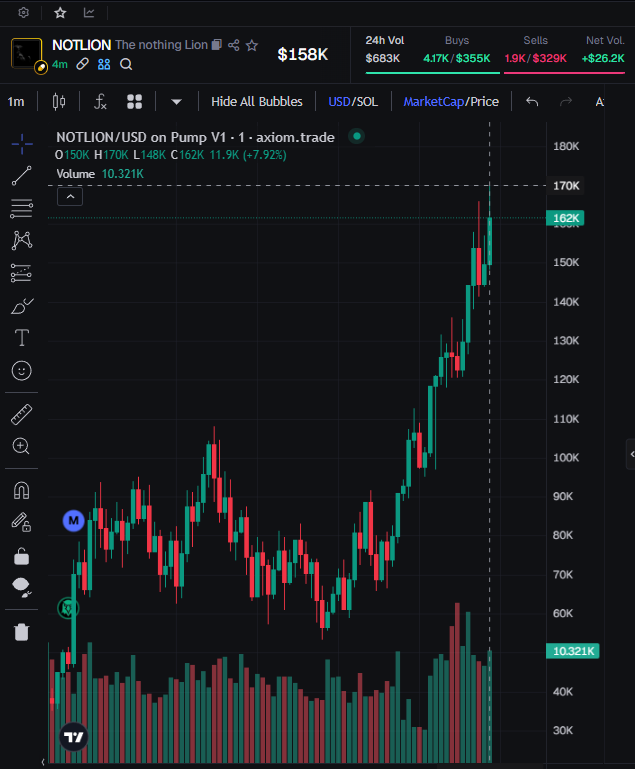This screenshot has width=635, height=769.
Task: Click the 4m token age label
Action: pos(60,64)
